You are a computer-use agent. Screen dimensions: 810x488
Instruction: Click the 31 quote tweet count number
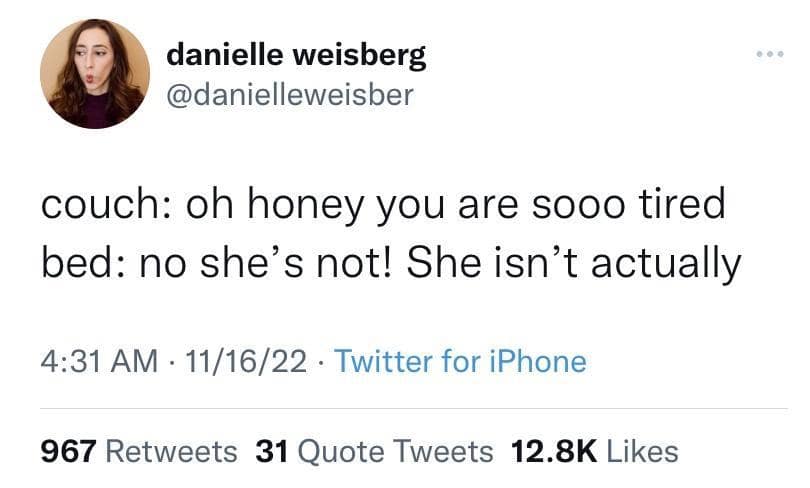272,451
